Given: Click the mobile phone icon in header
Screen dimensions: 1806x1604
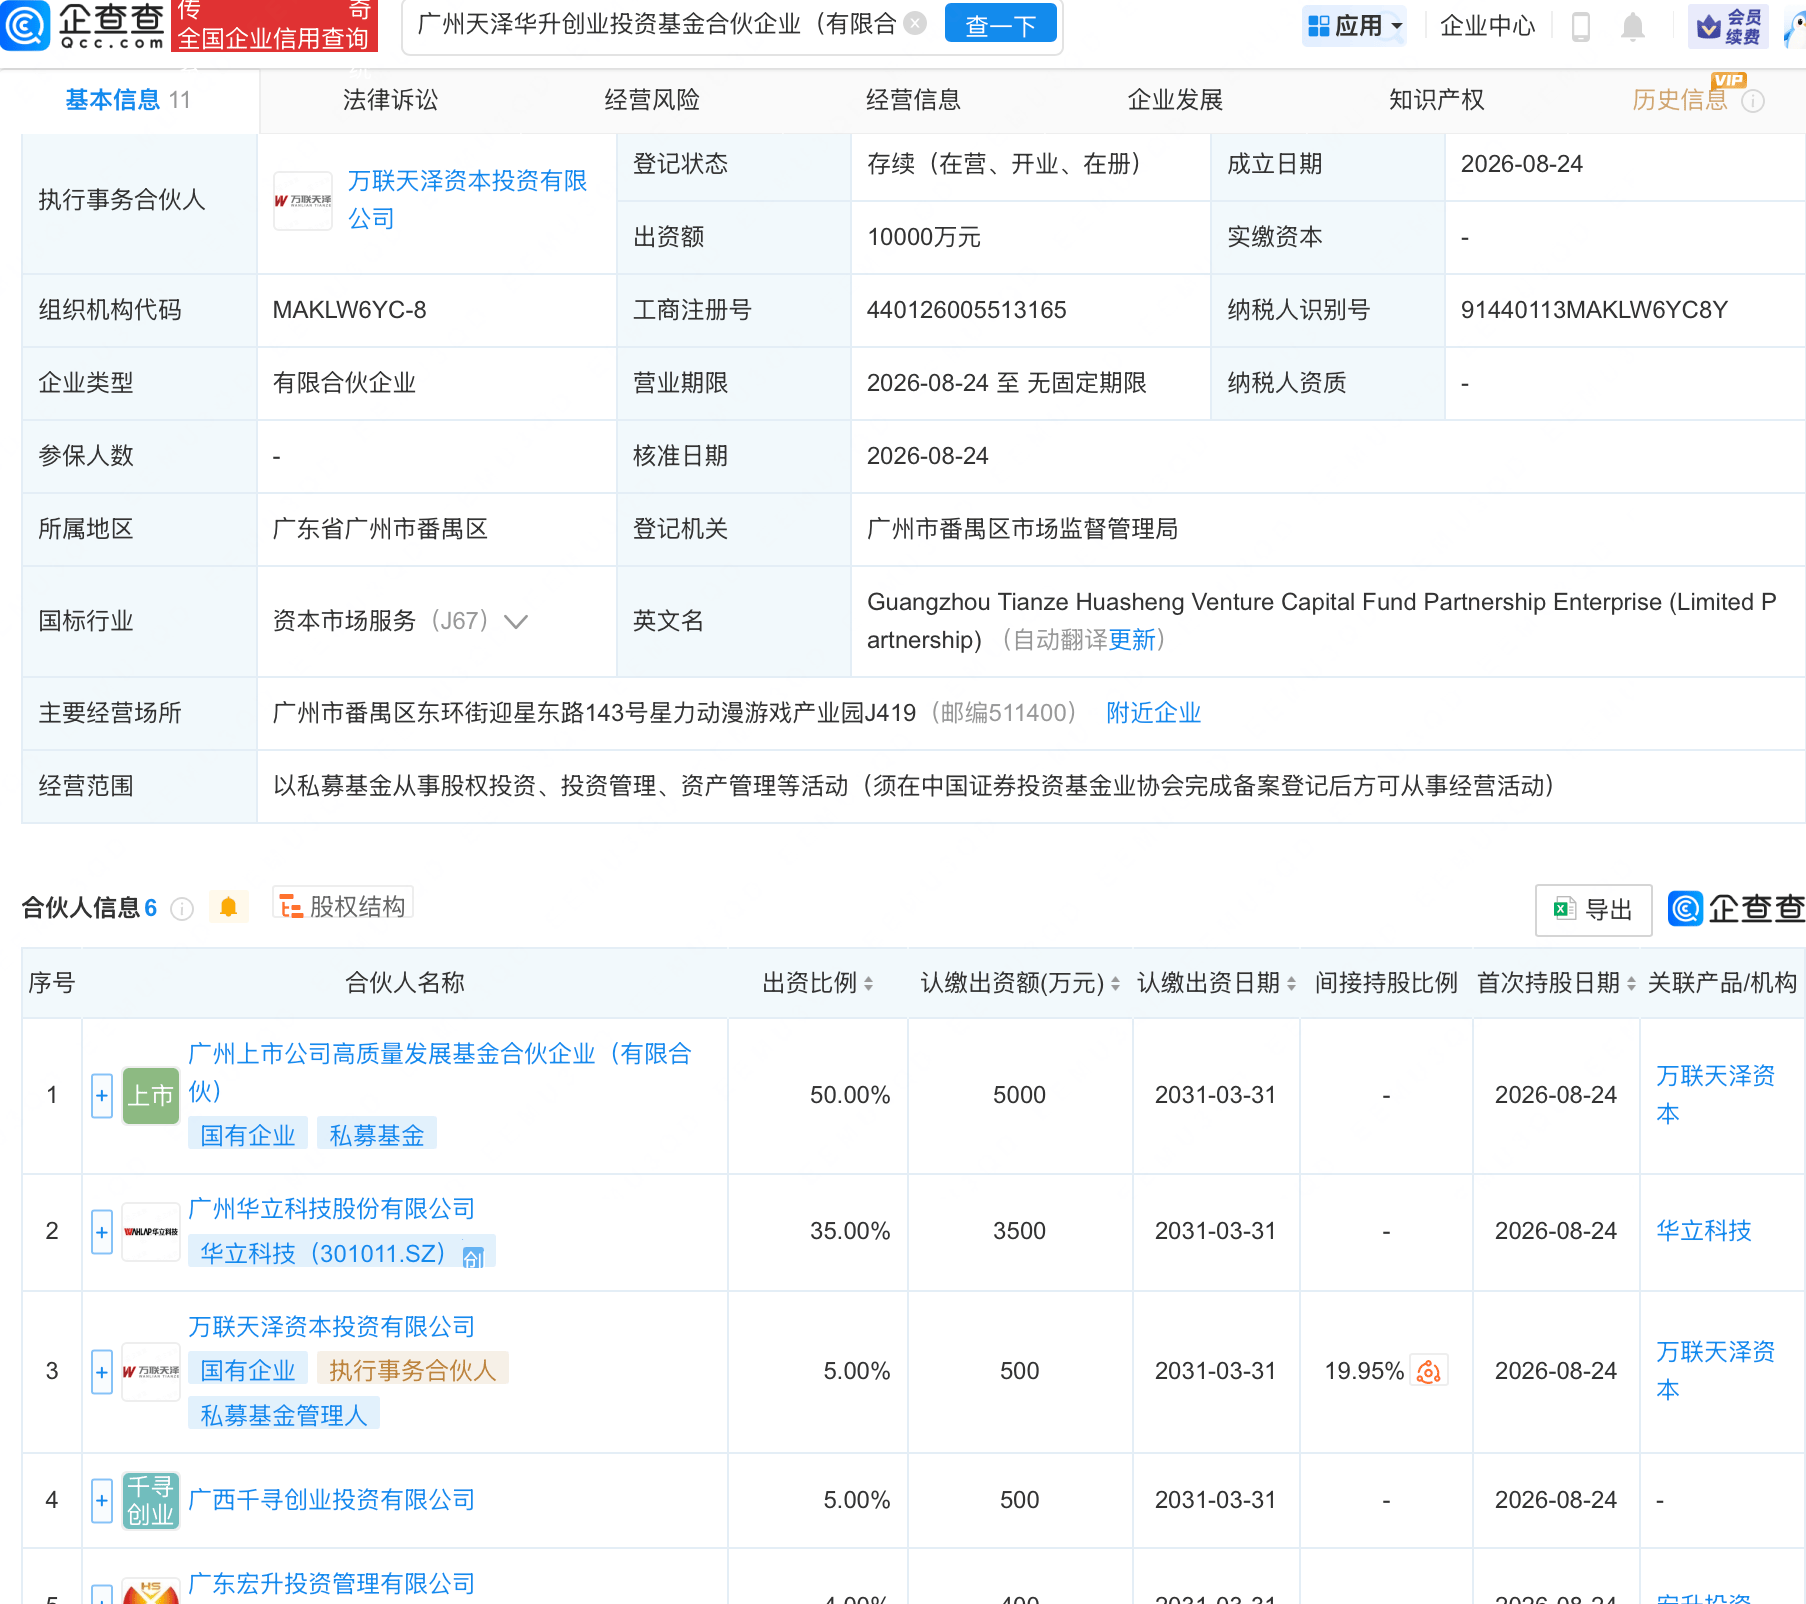Looking at the screenshot, I should pos(1581,27).
